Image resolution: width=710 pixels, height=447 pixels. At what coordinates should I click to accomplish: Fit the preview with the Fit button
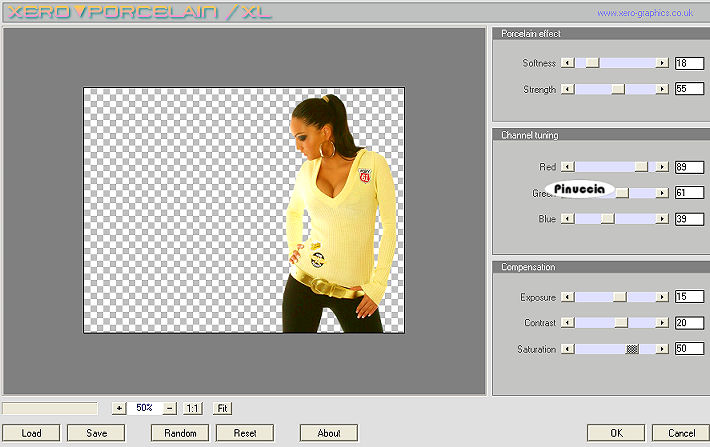coord(222,409)
